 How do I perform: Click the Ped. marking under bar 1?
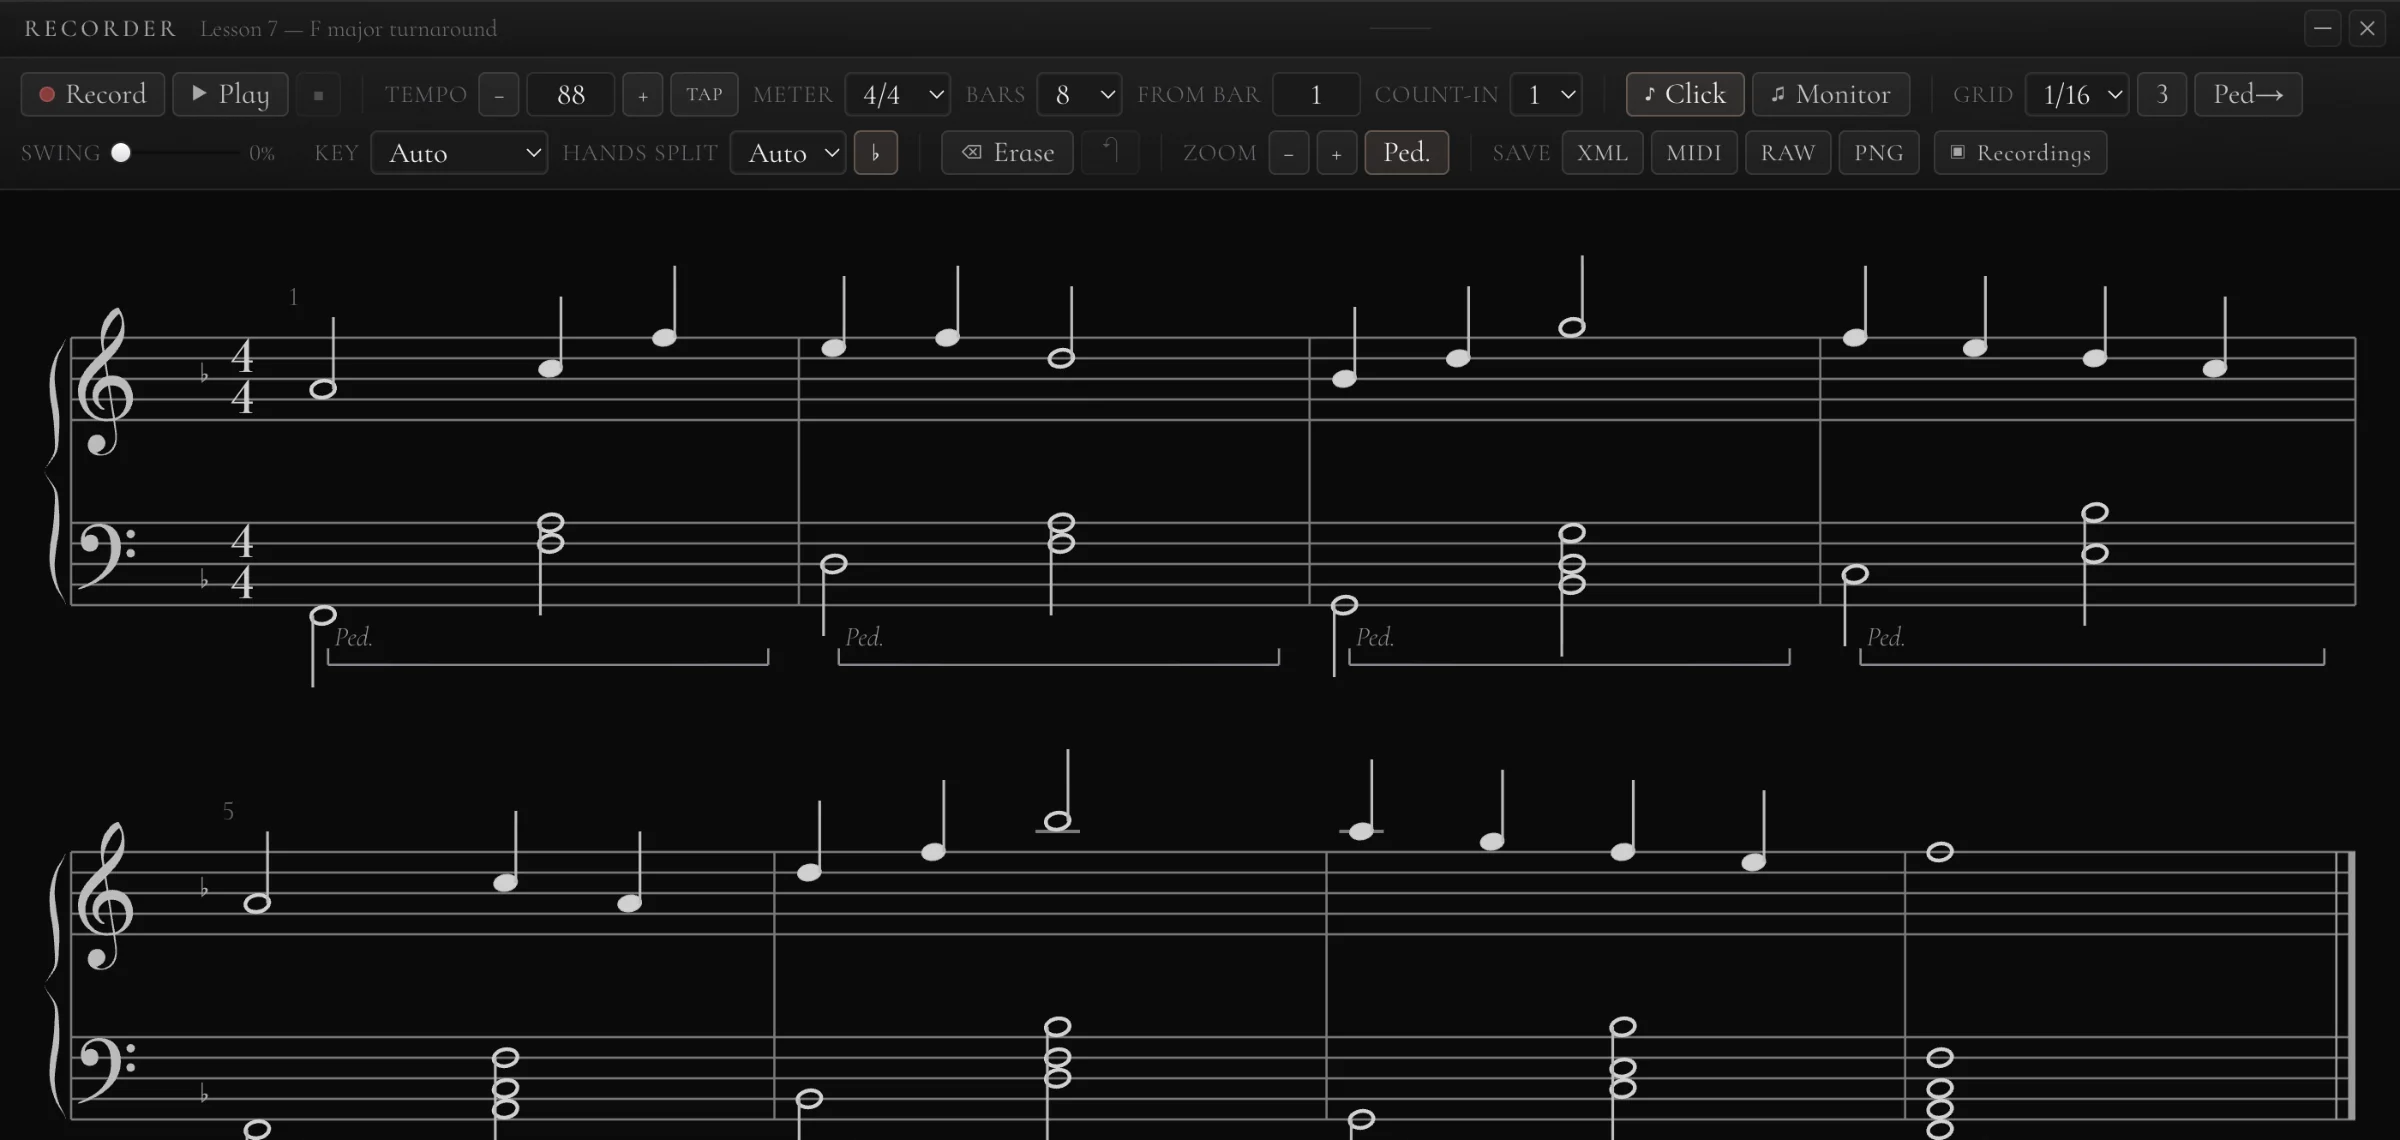click(353, 637)
